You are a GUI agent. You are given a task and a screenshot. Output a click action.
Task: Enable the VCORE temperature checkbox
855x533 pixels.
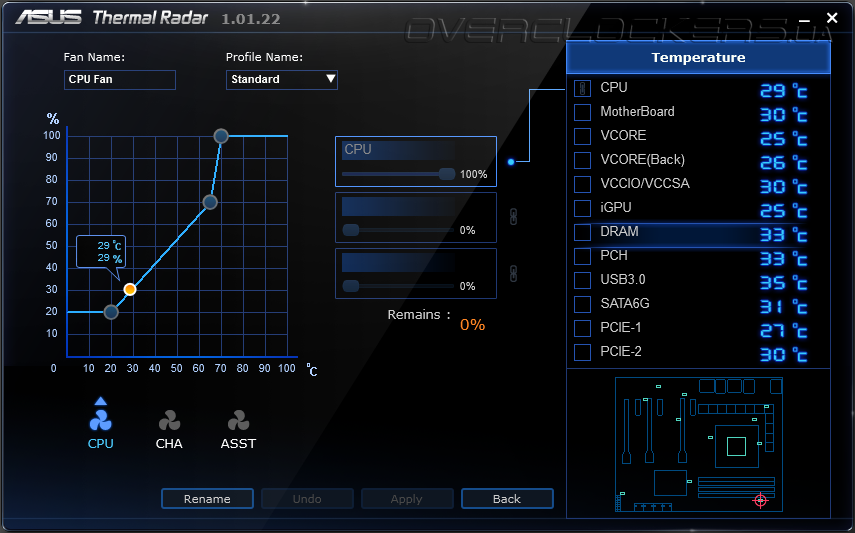point(582,136)
